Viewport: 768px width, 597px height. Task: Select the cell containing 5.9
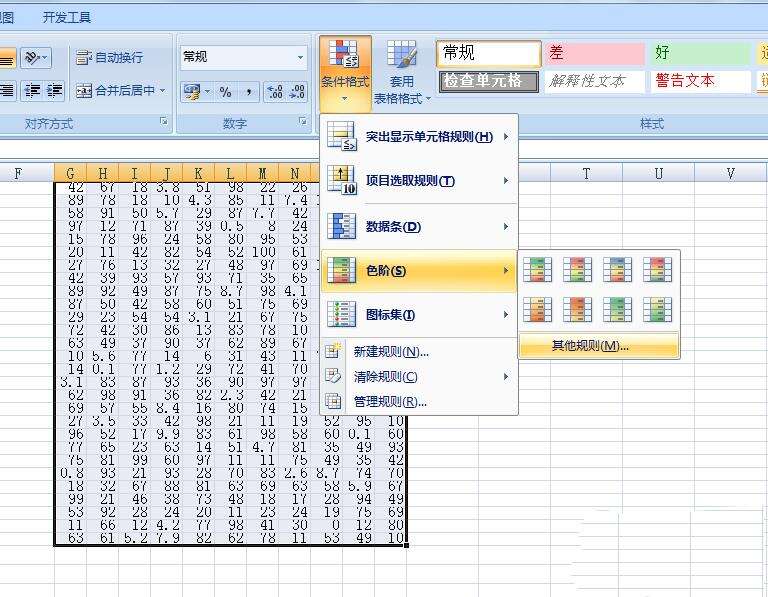pos(359,486)
